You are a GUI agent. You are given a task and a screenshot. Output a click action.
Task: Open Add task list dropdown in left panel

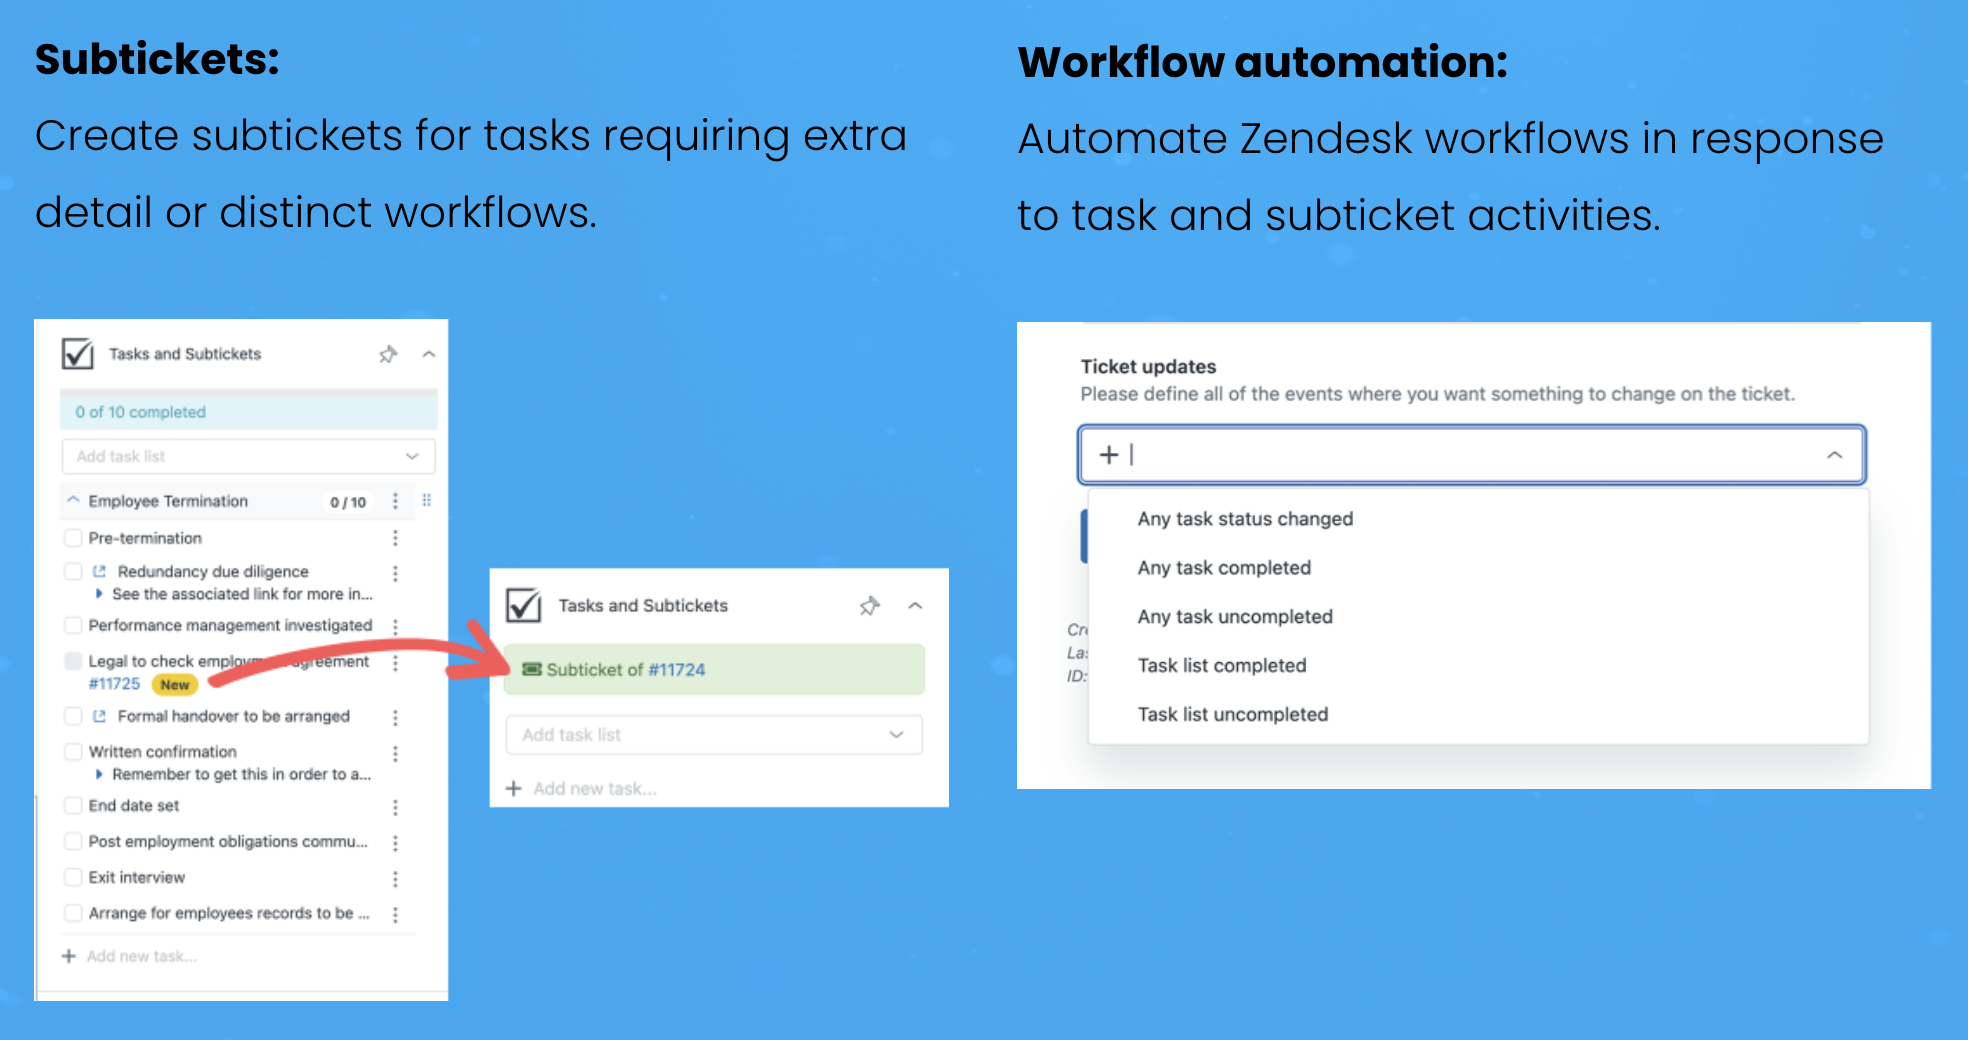click(248, 456)
